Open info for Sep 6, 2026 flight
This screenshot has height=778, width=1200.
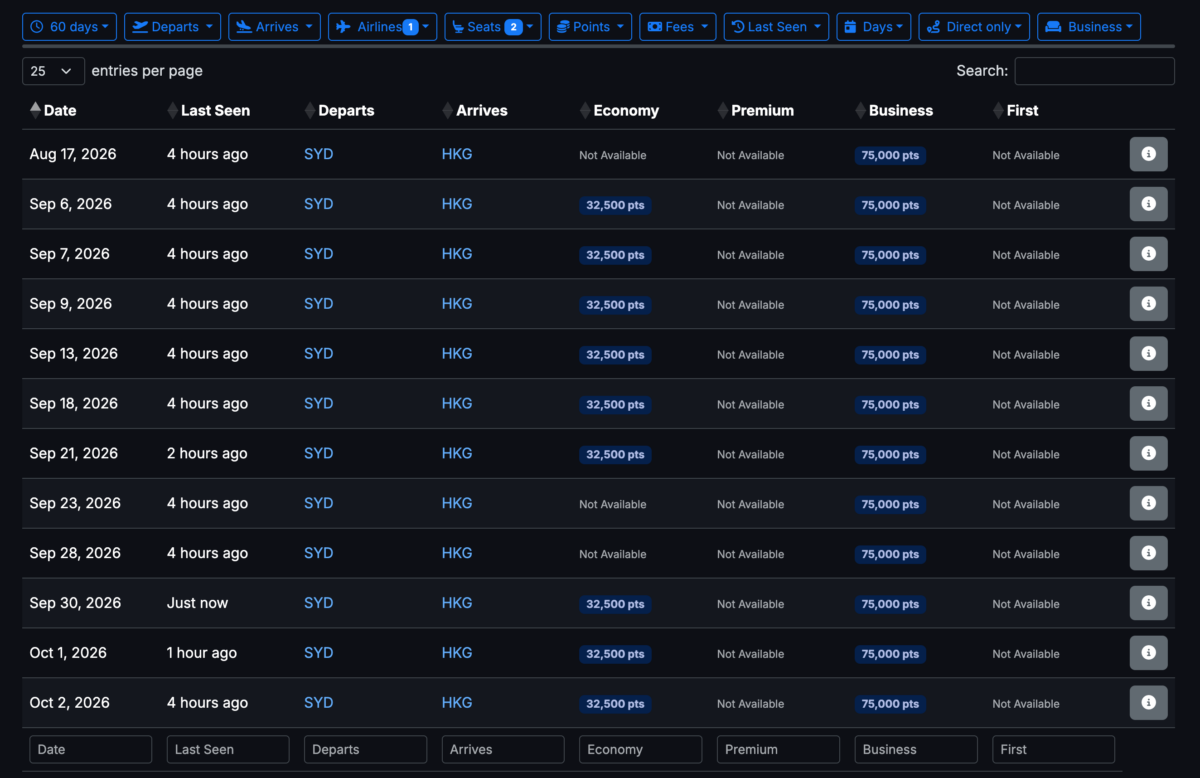(1148, 204)
